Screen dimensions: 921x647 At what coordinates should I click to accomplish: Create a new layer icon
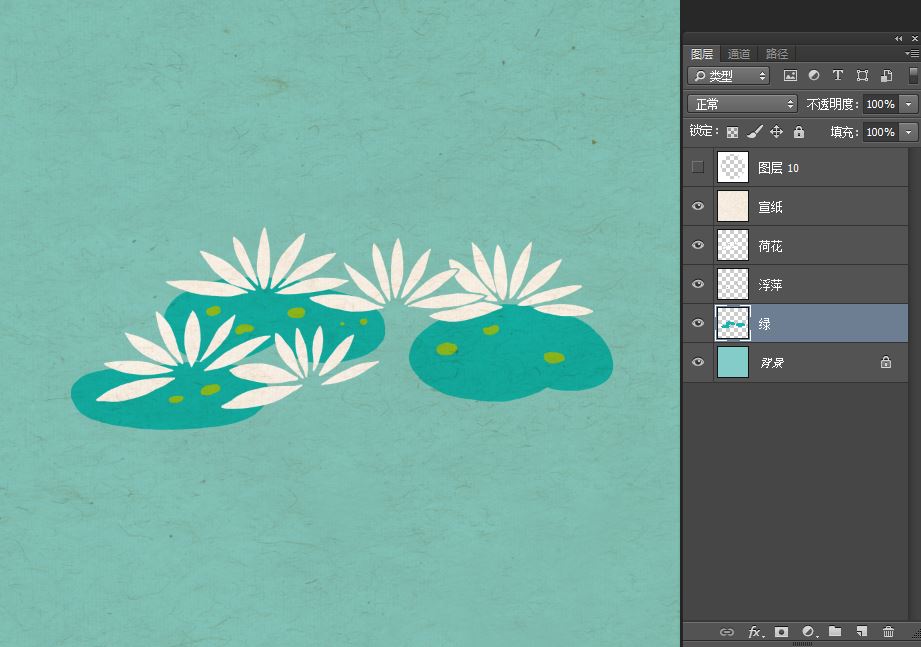(862, 632)
